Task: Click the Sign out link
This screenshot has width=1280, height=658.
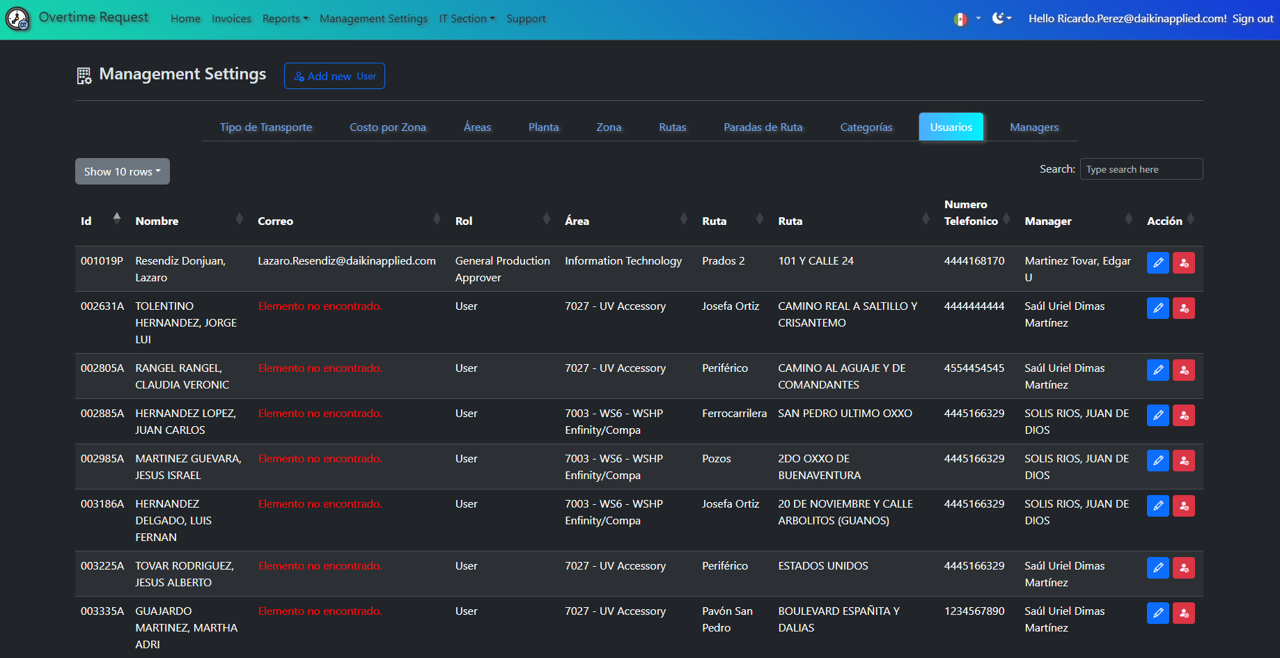Action: click(1252, 19)
